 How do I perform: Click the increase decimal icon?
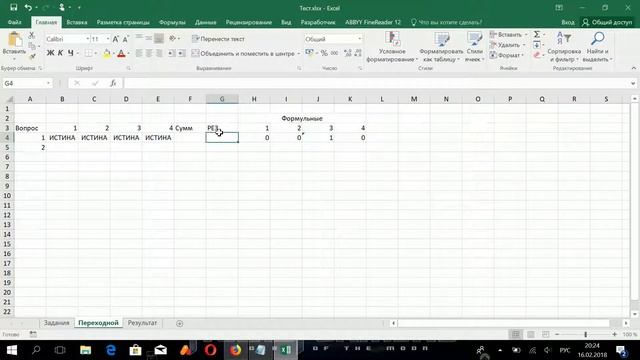(348, 53)
